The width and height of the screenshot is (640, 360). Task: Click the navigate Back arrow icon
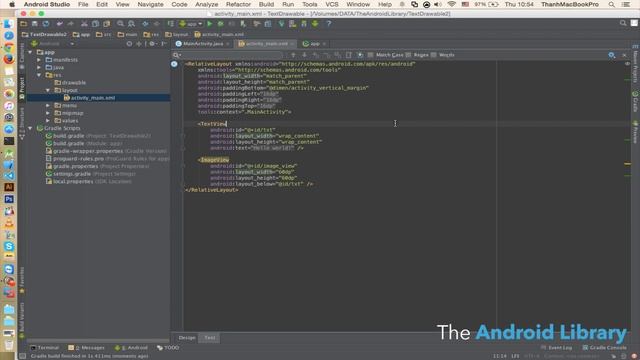(146, 24)
